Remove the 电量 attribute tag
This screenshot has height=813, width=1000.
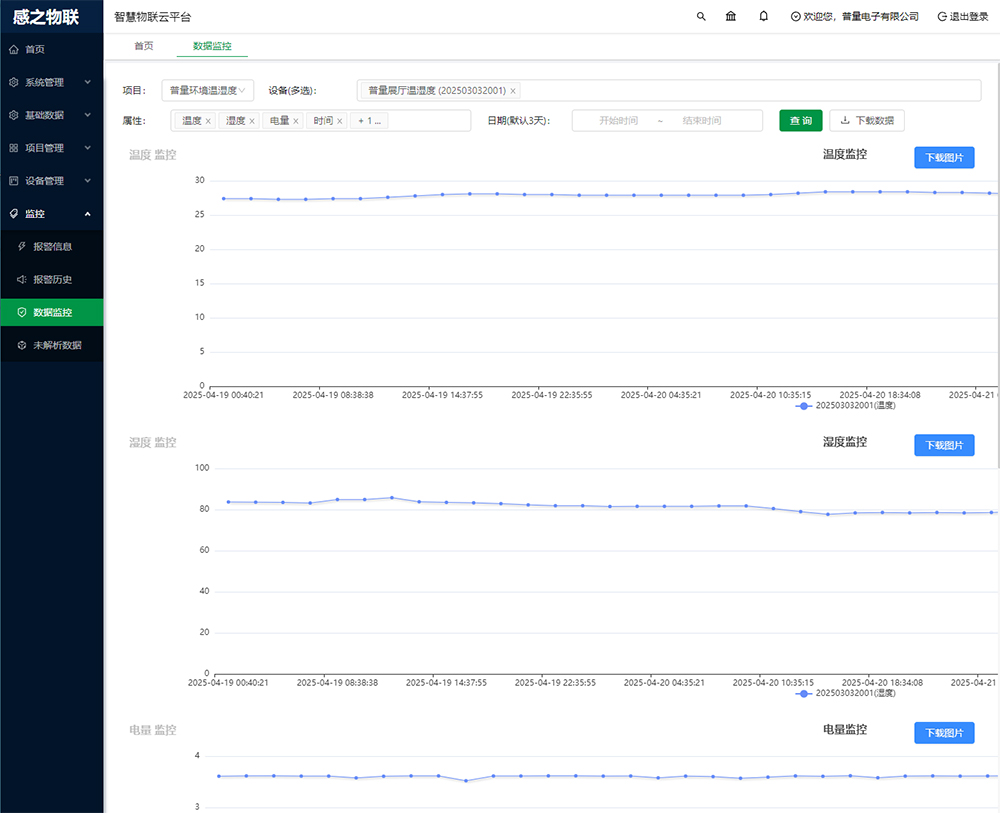tap(296, 121)
